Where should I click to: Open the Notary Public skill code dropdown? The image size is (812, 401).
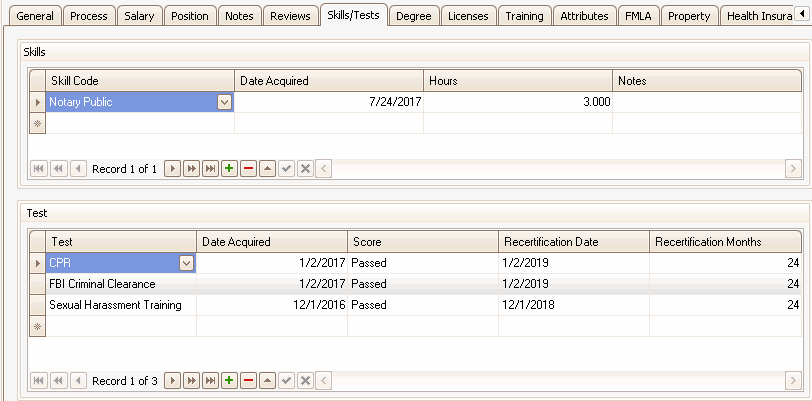(224, 102)
